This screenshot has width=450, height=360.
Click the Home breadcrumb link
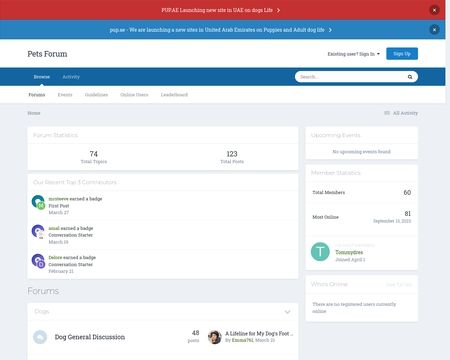point(34,113)
